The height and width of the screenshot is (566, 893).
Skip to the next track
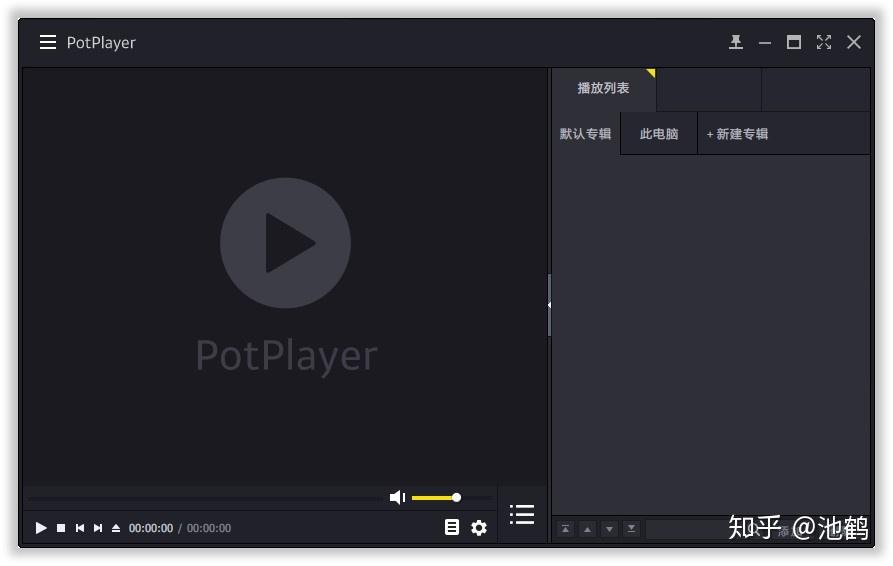[x=98, y=528]
